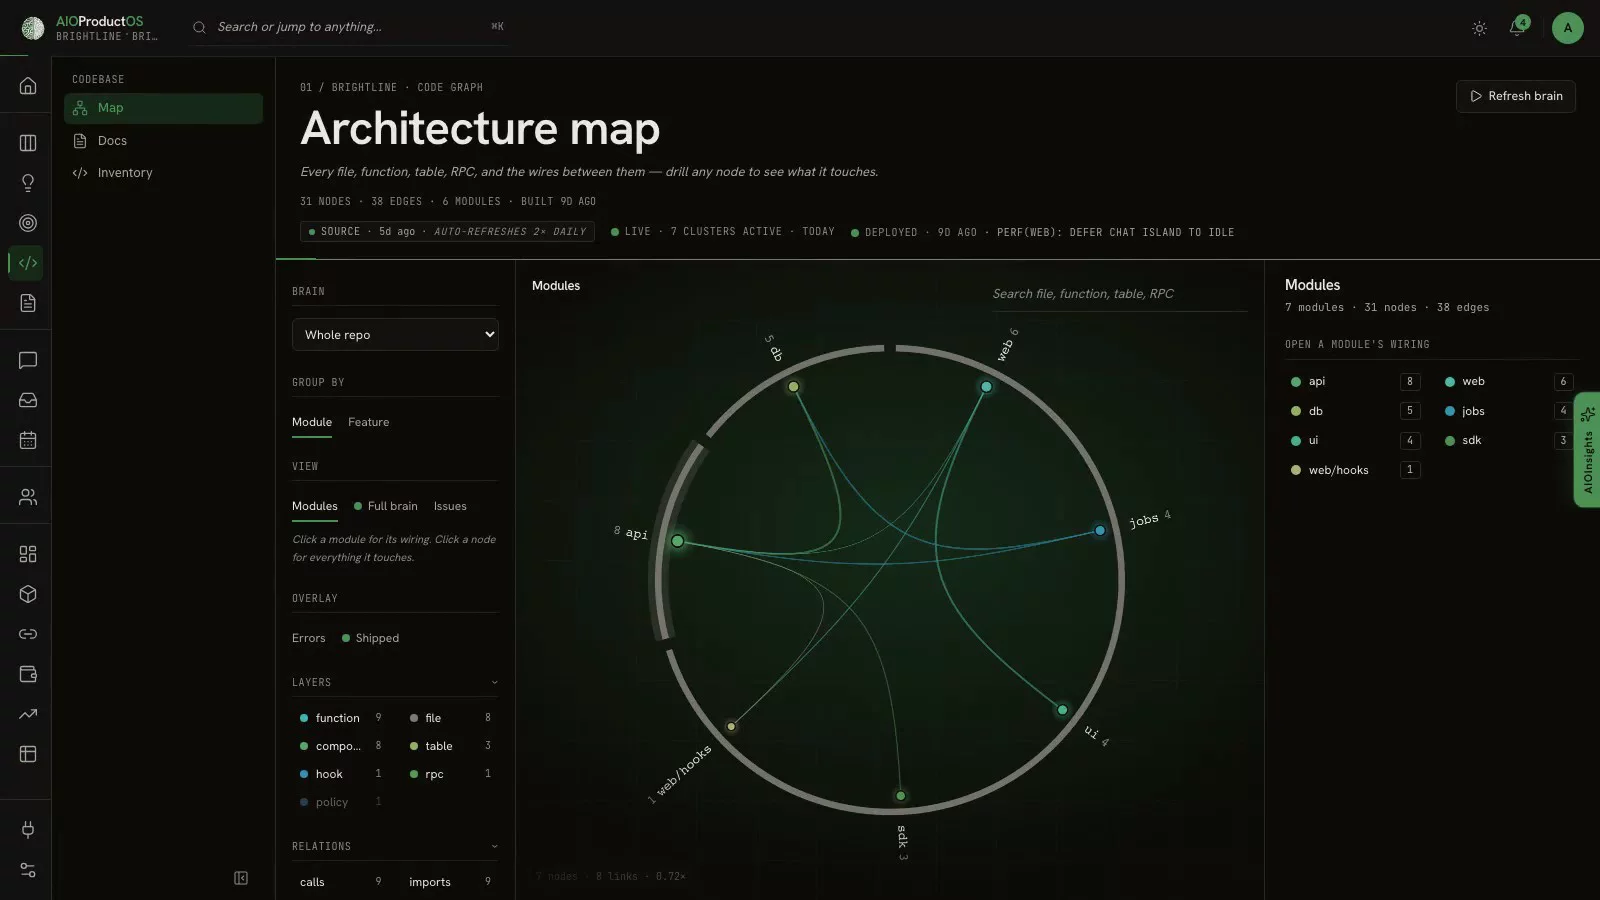Open Inventory in codebase menu
Screen dimensions: 1600x900
tap(163, 173)
